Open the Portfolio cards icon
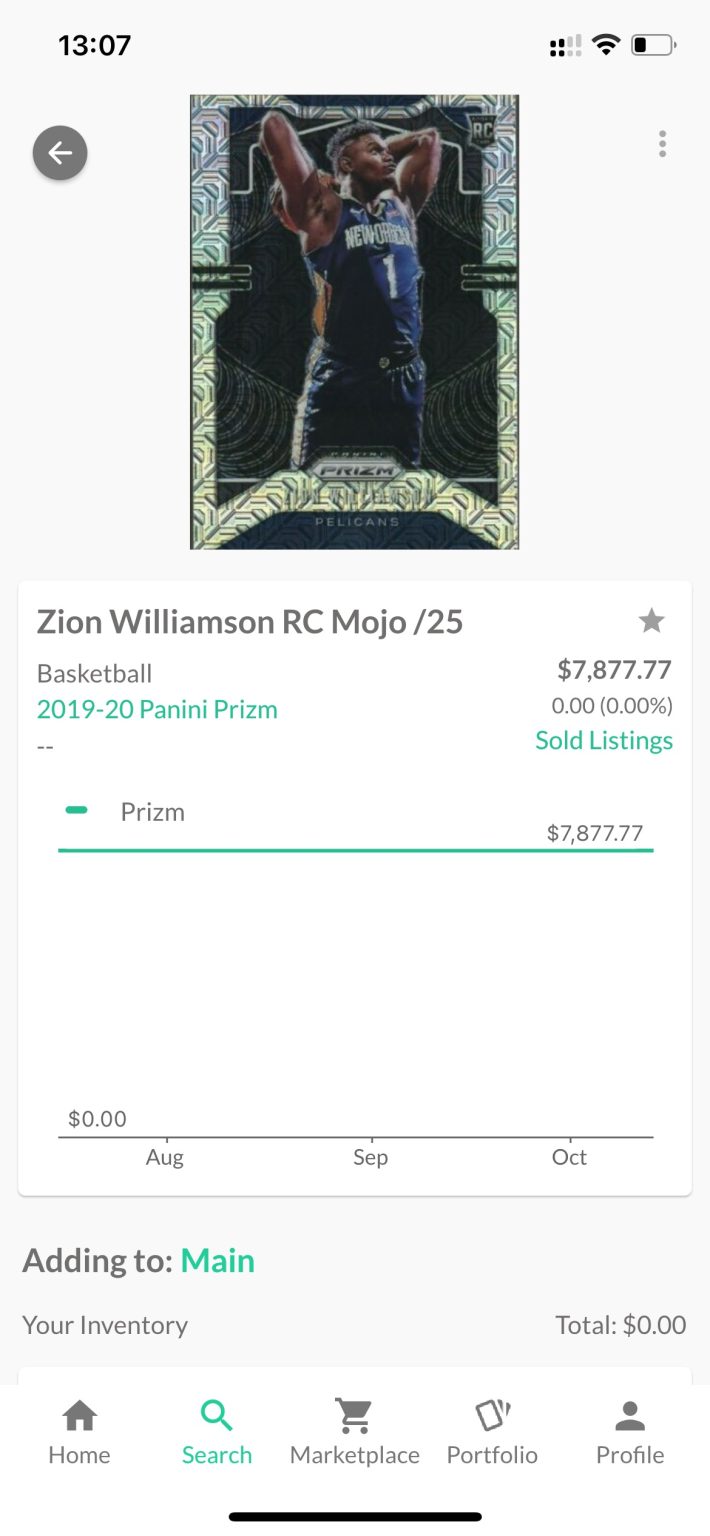Screen dimensions: 710x1536 point(492,1416)
